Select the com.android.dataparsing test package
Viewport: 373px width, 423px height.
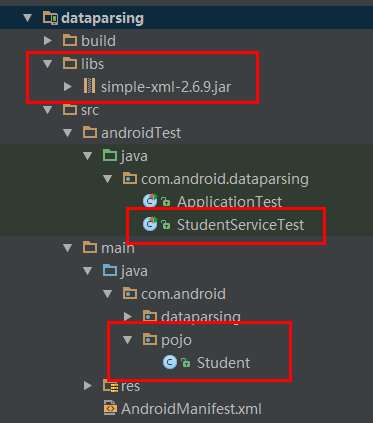[x=225, y=179]
